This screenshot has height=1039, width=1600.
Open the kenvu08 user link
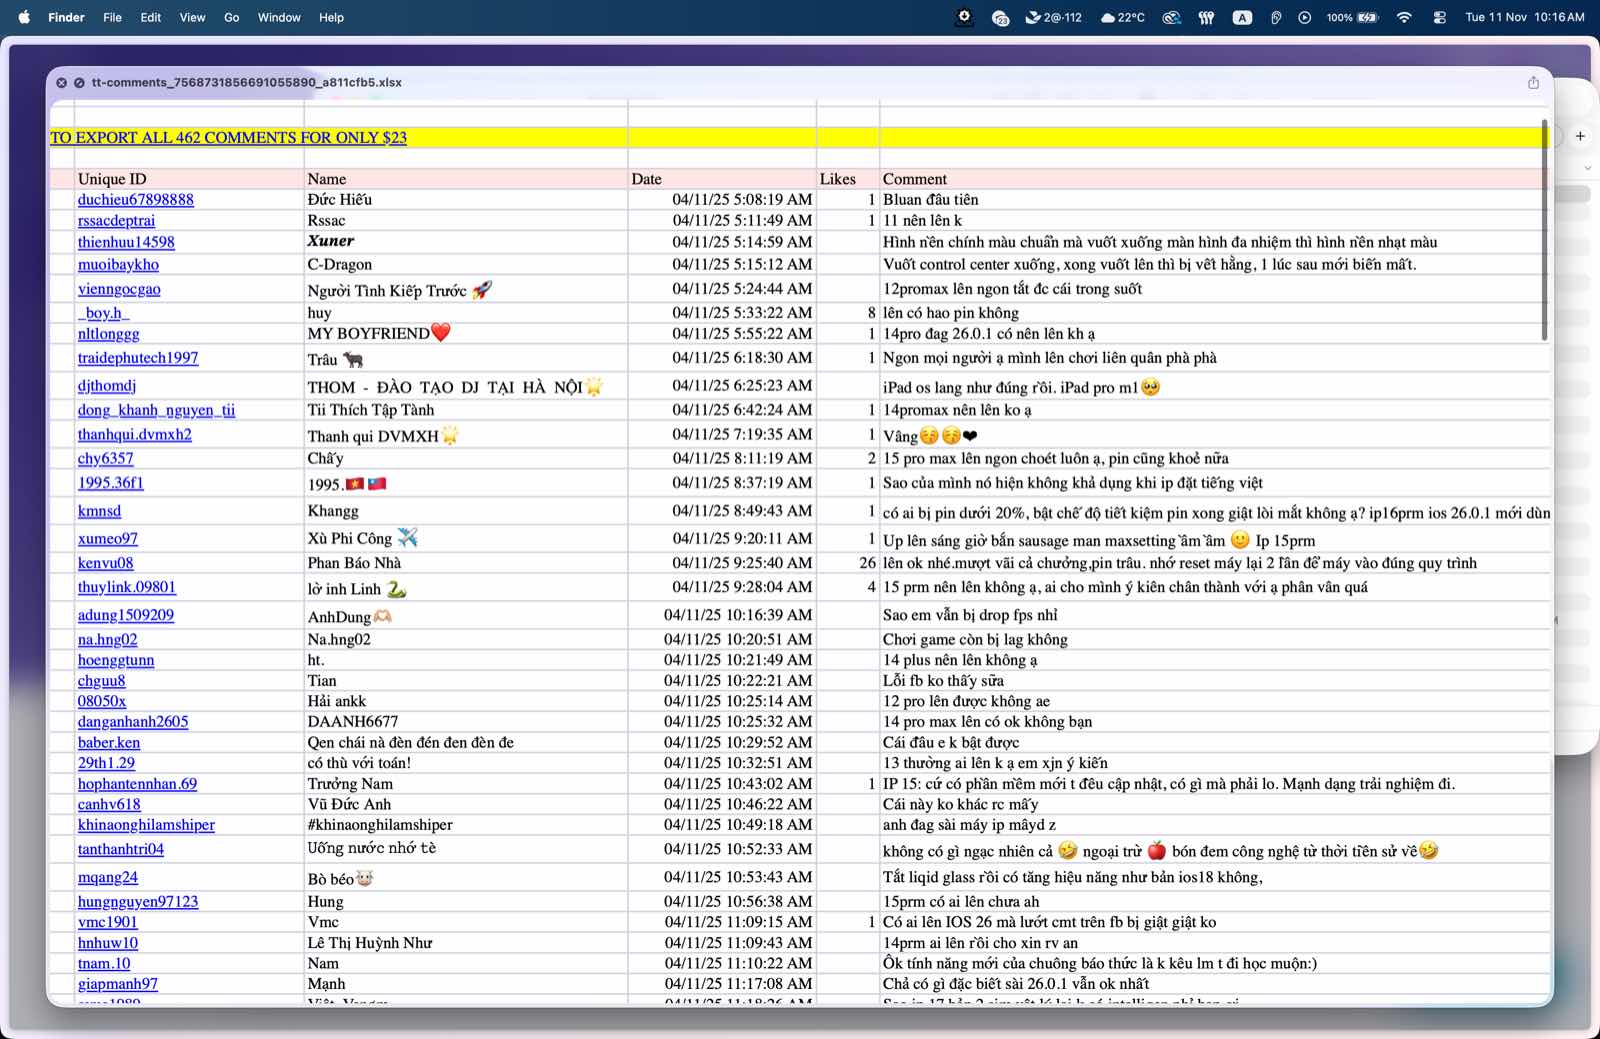(x=105, y=563)
